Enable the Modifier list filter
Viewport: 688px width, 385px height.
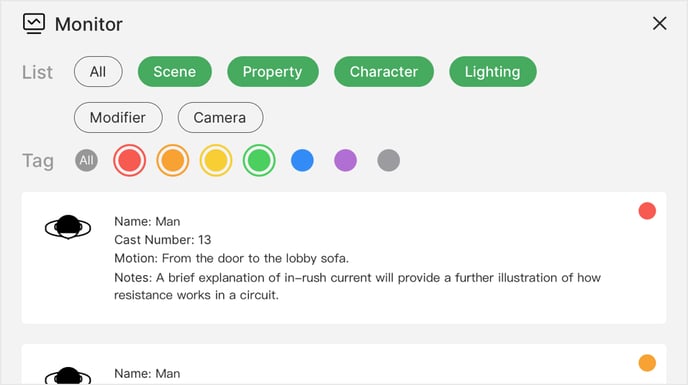(118, 118)
